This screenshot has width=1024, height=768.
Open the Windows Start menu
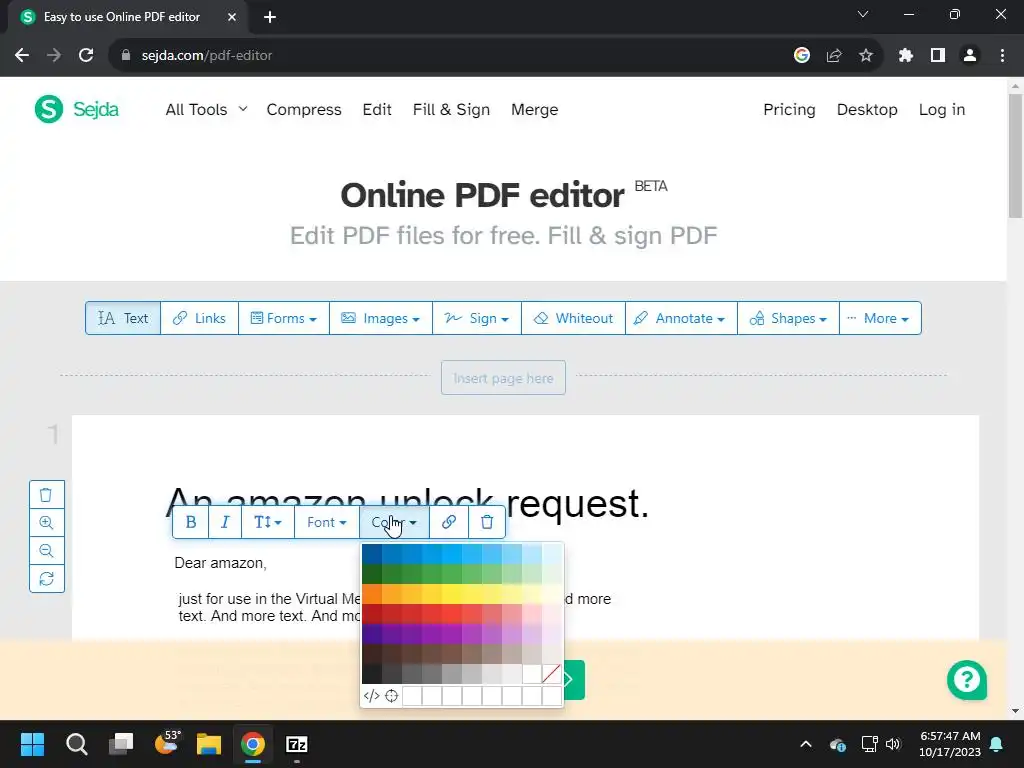(x=32, y=744)
